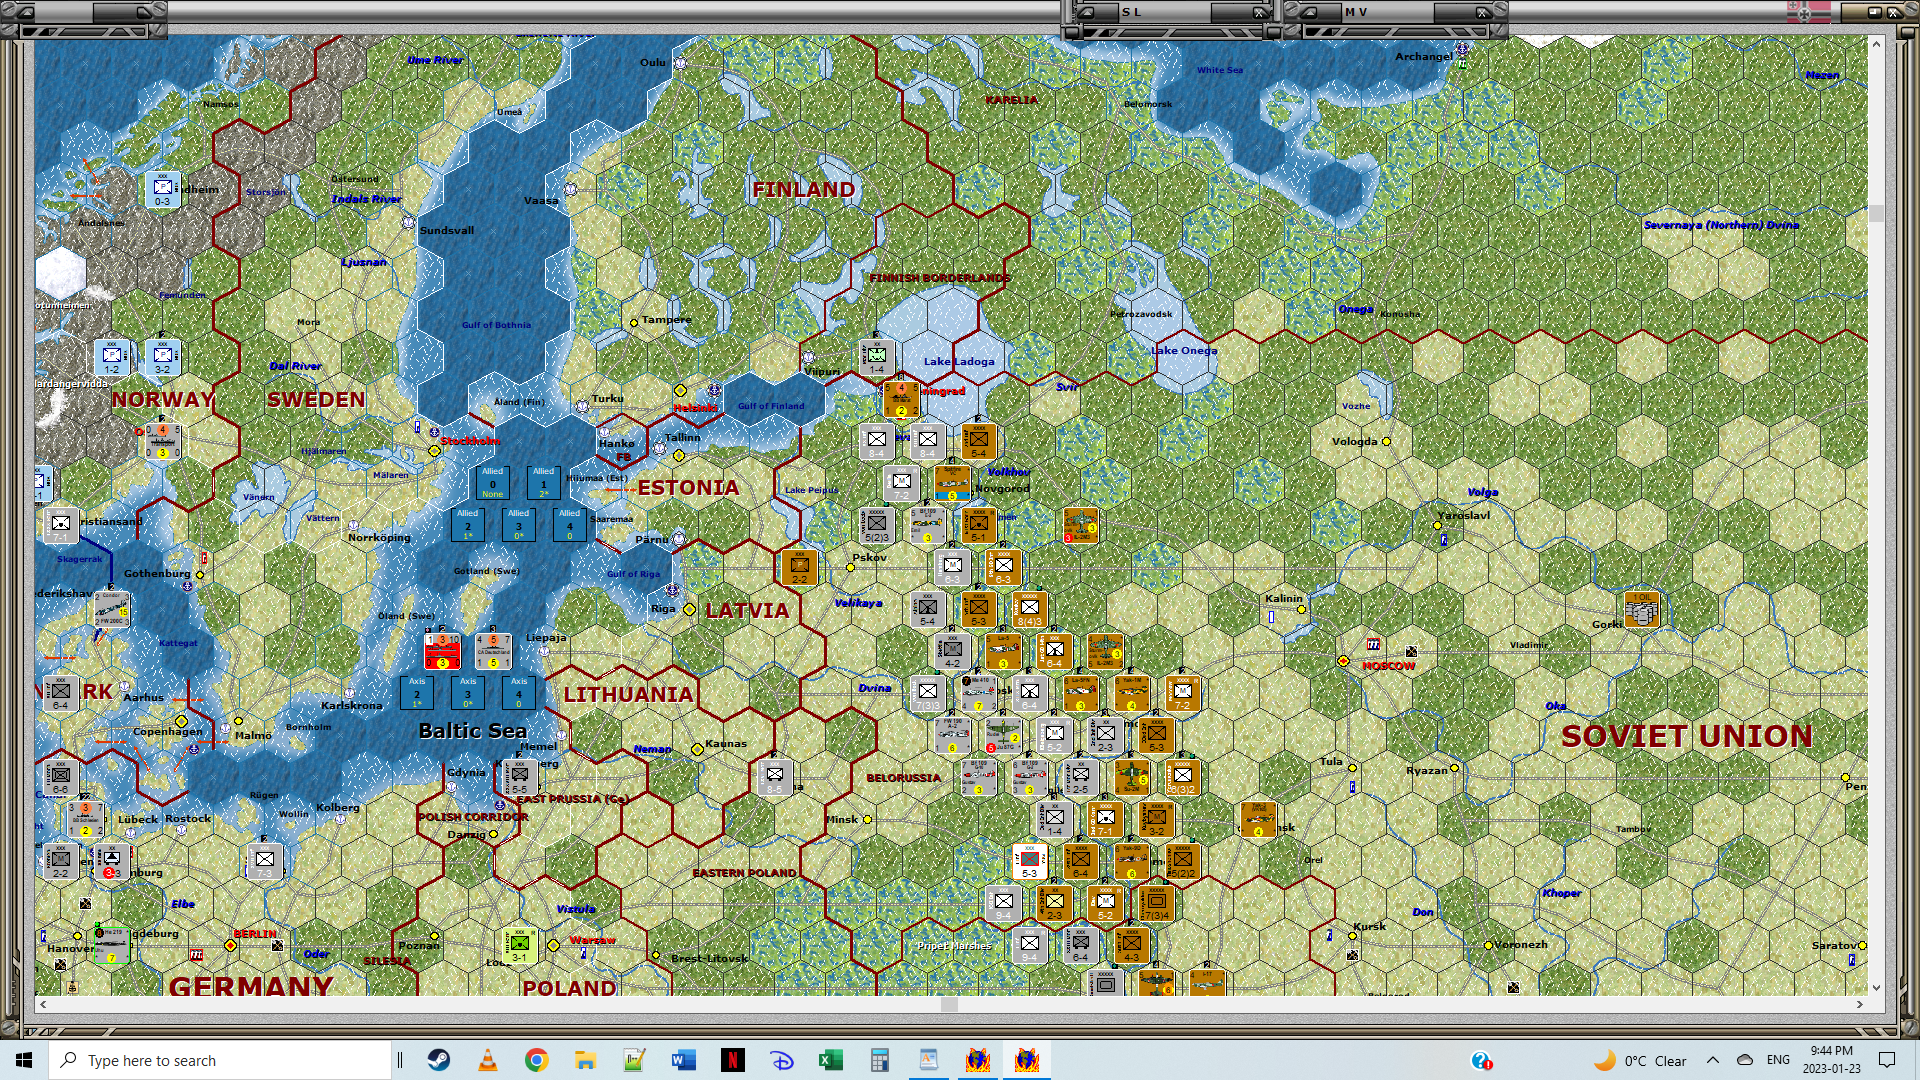Image resolution: width=1920 pixels, height=1080 pixels.
Task: Click the Berlin city marker
Action: (230, 945)
